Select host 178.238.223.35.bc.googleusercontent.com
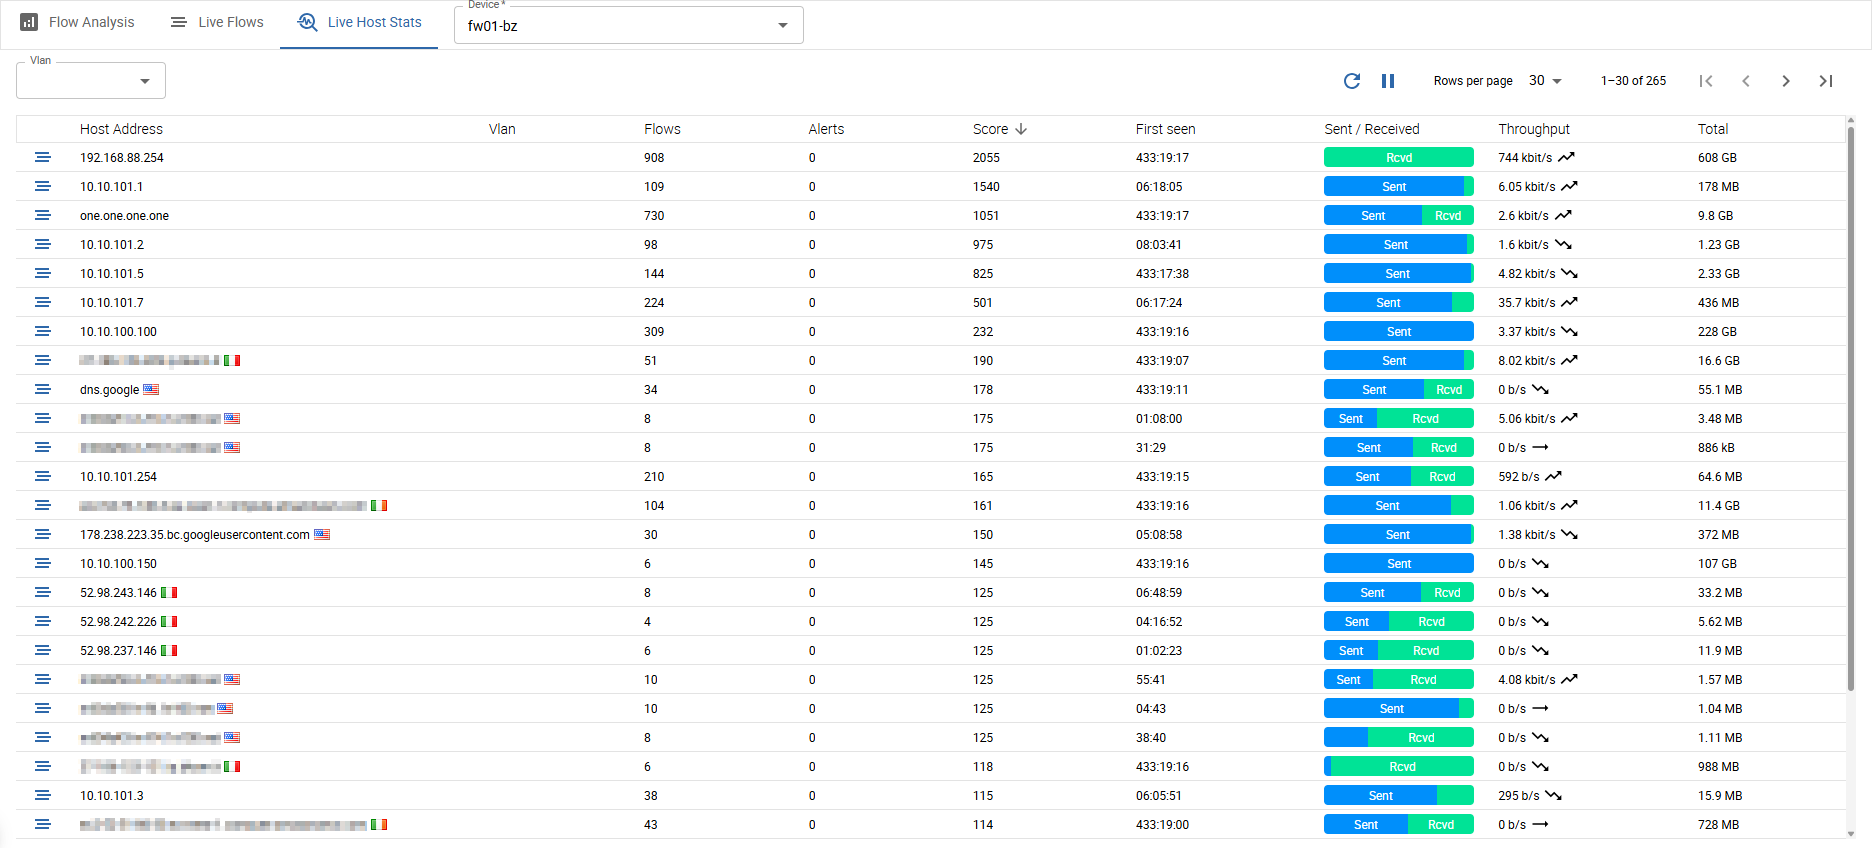 pyautogui.click(x=195, y=535)
